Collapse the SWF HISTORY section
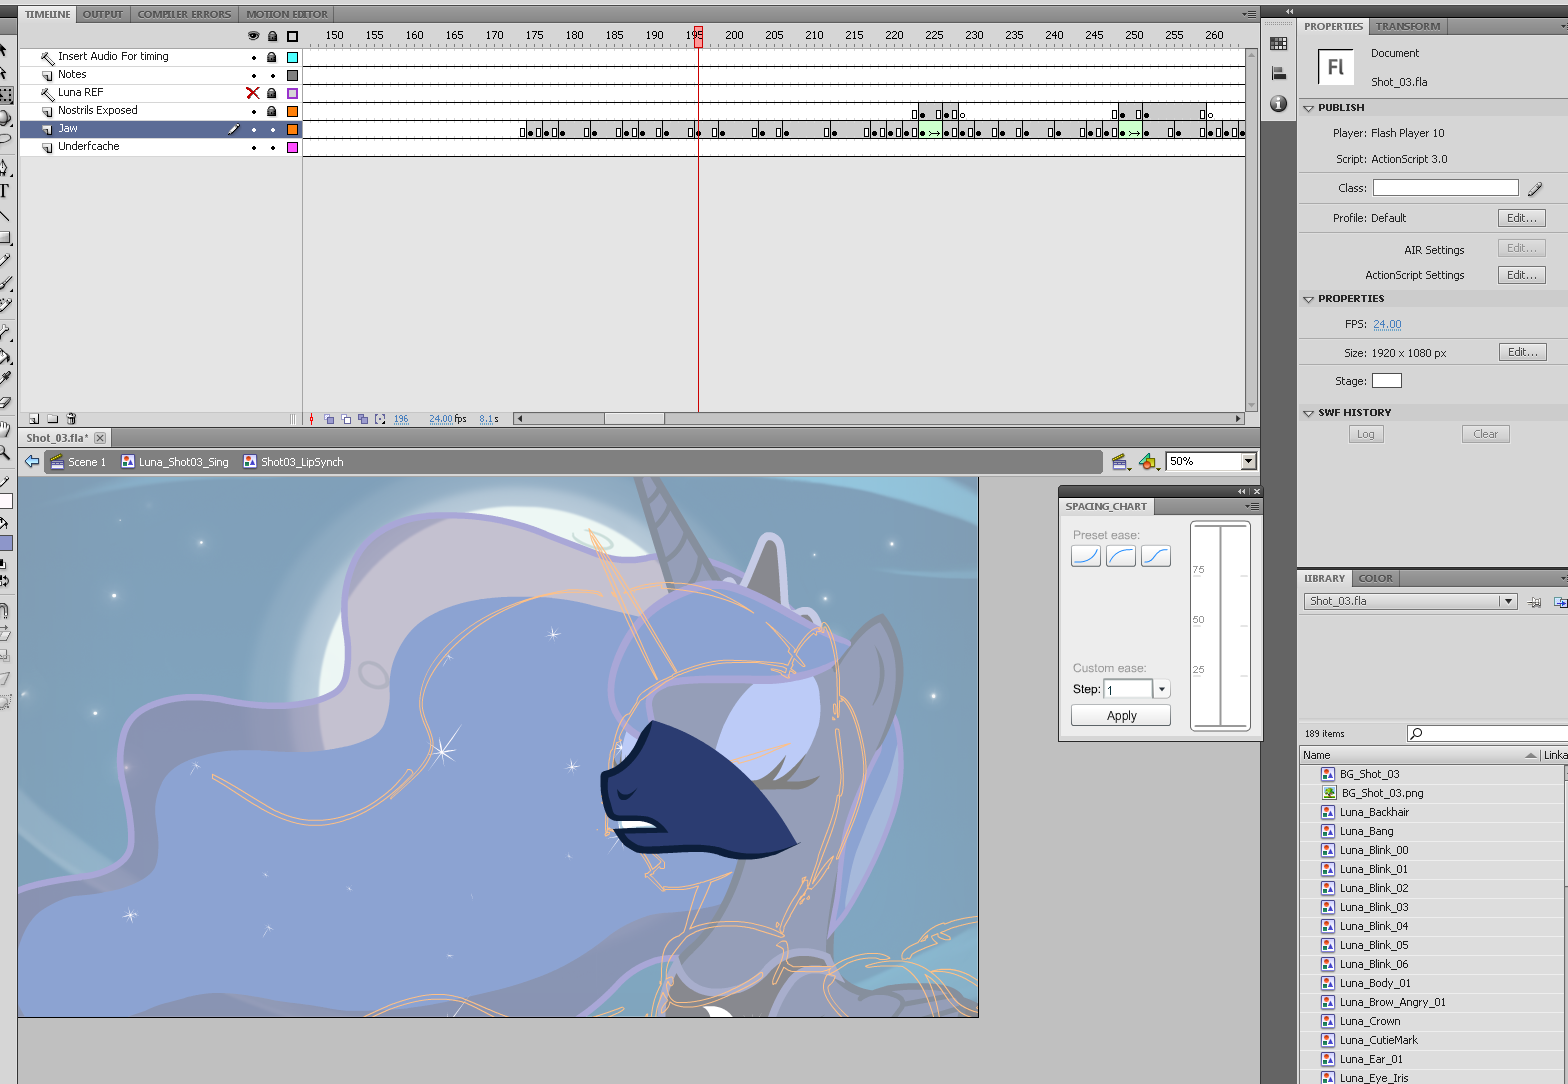 click(1308, 413)
